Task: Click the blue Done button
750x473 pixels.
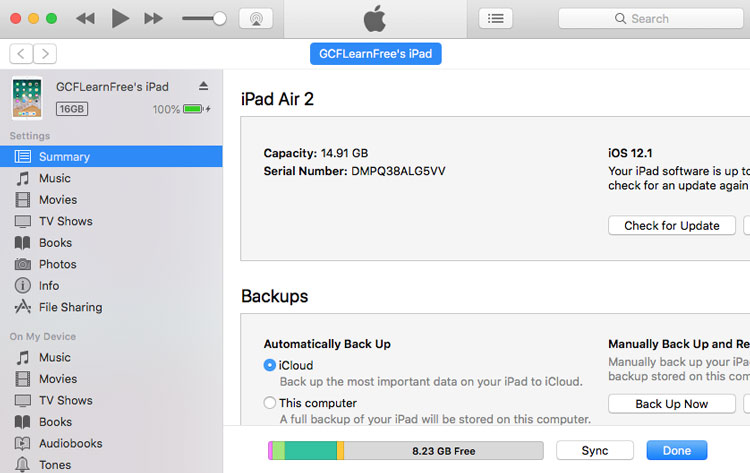Action: [x=676, y=450]
